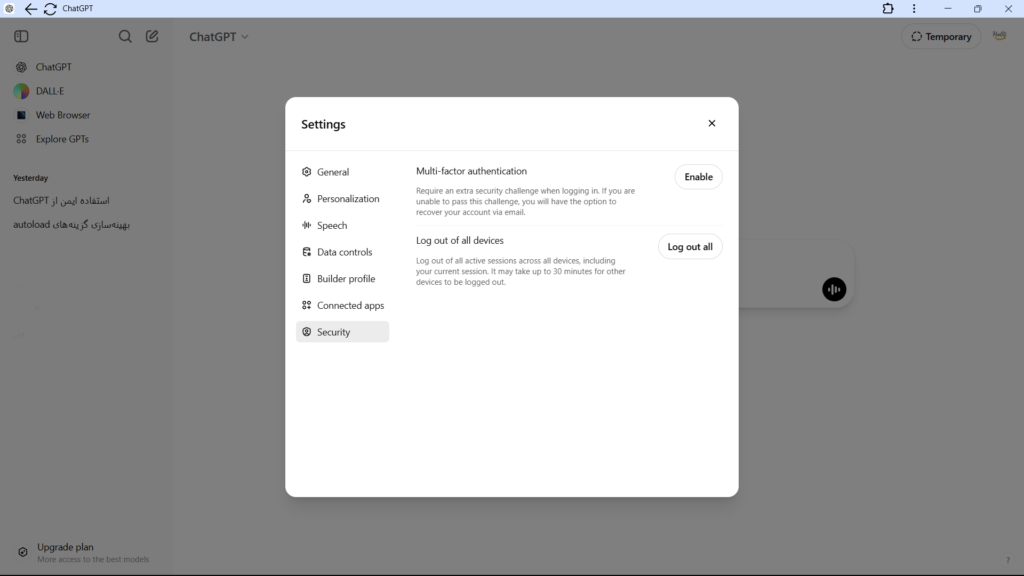This screenshot has height=576, width=1024.
Task: Select the Builder profile tab
Action: click(342, 279)
